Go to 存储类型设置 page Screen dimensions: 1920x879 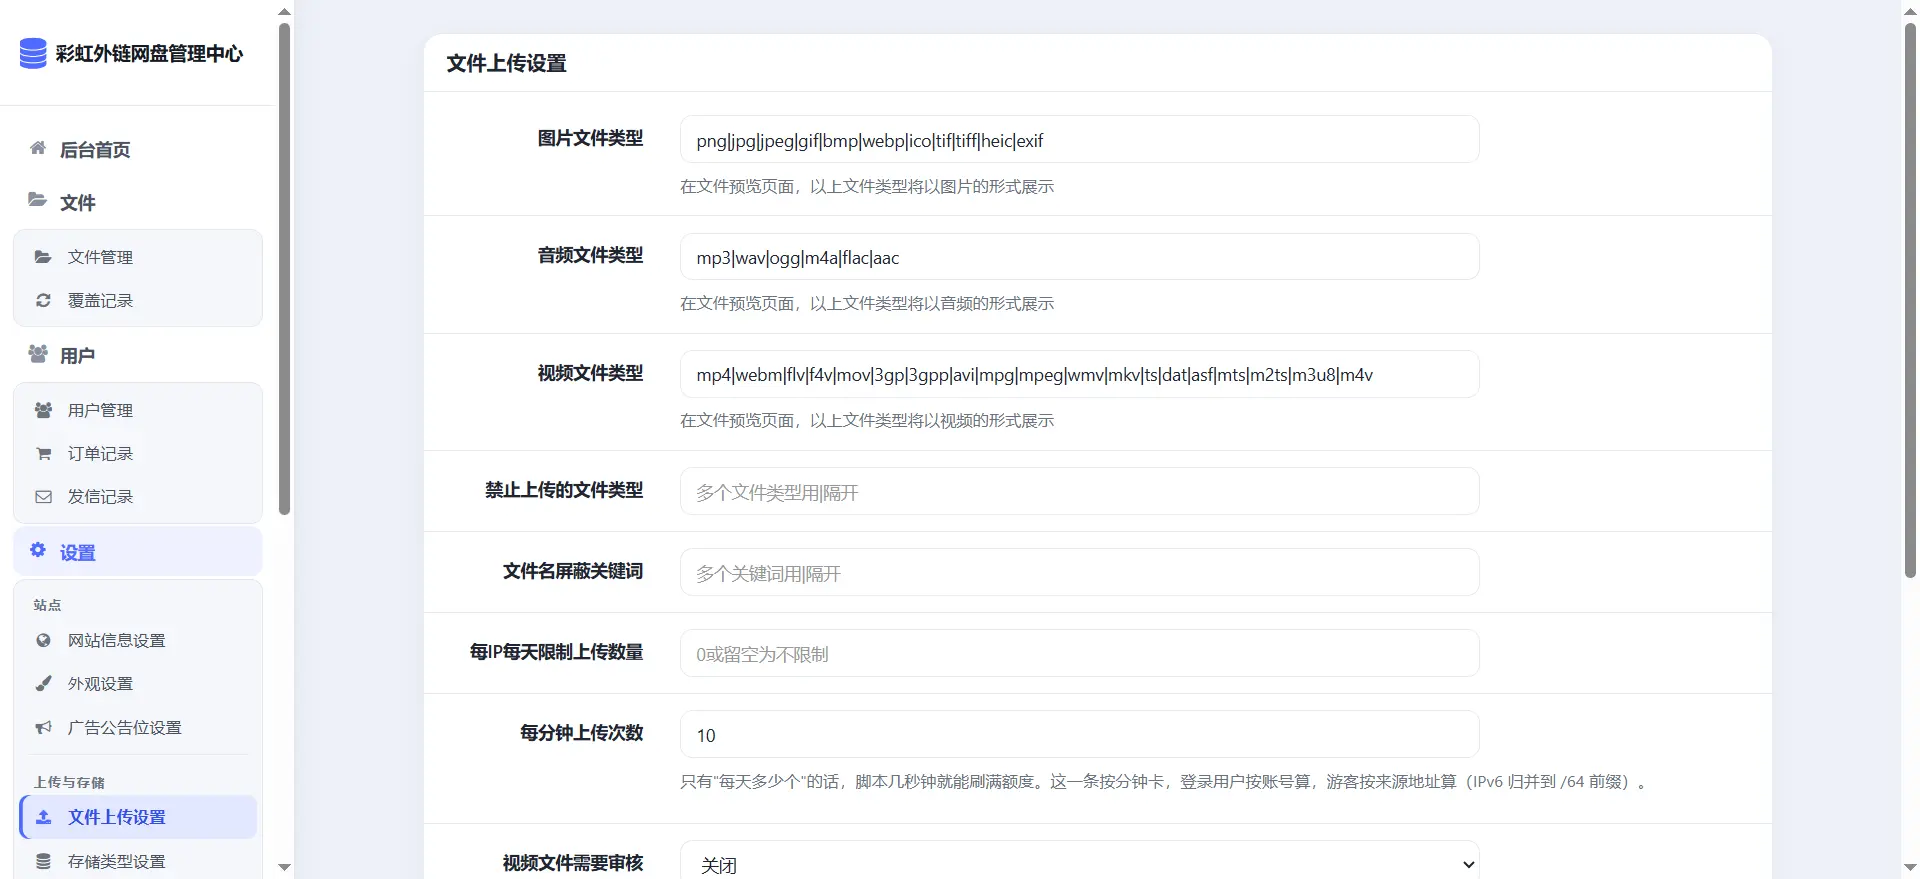point(138,861)
